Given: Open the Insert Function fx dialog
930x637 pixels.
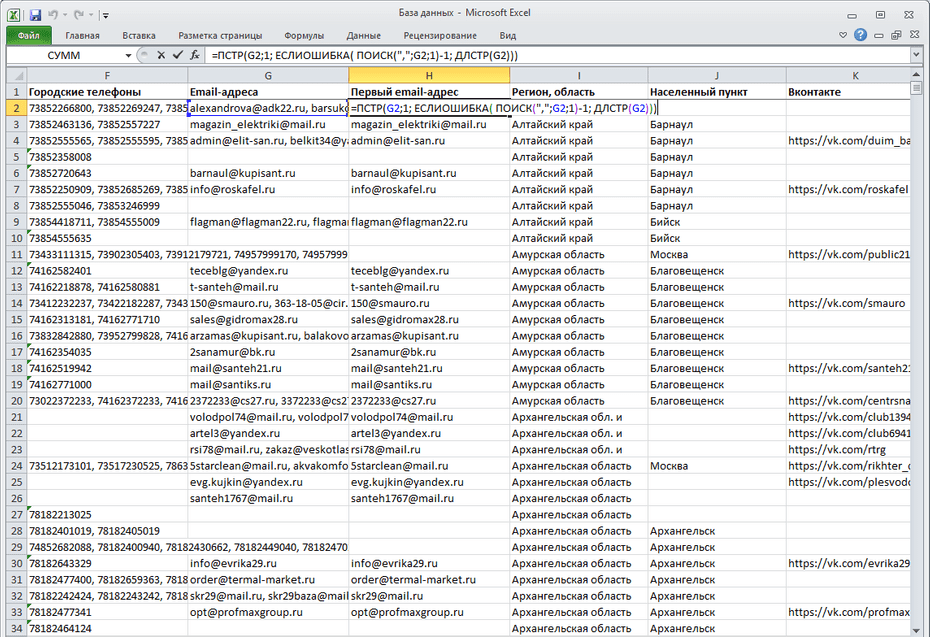Looking at the screenshot, I should pos(195,55).
